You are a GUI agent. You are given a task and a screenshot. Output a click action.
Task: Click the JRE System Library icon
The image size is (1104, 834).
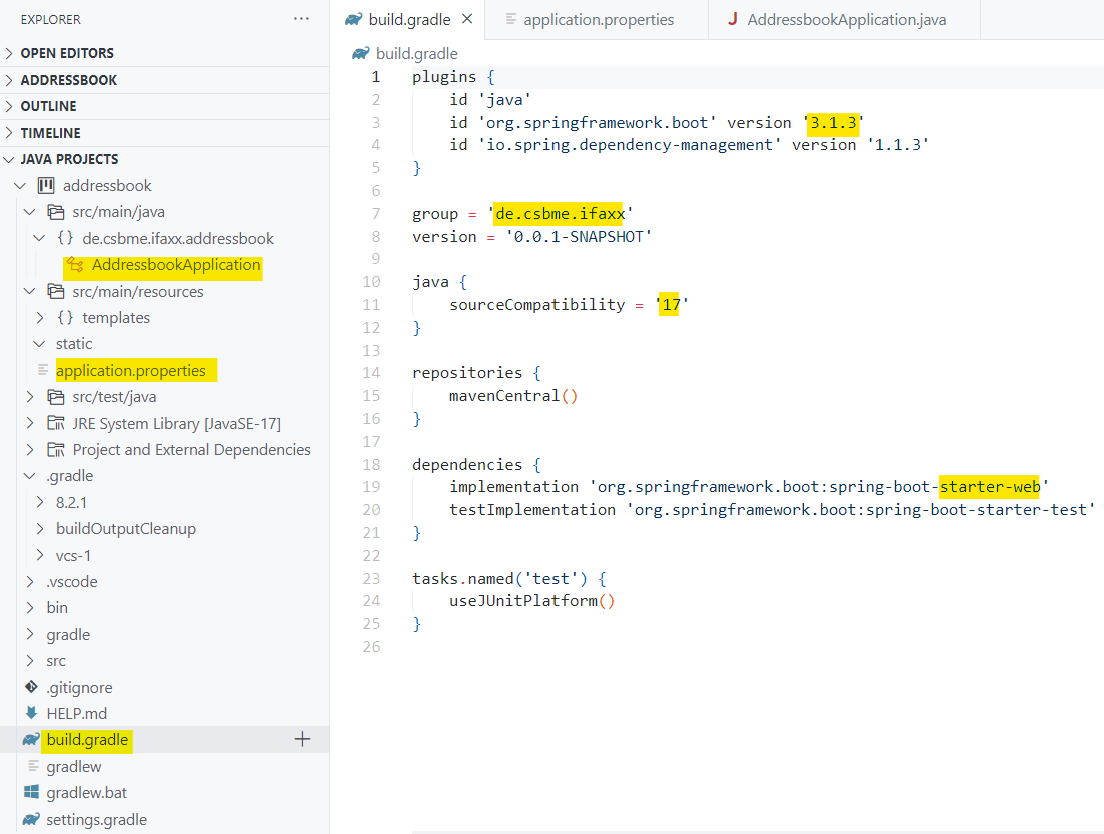click(x=56, y=423)
